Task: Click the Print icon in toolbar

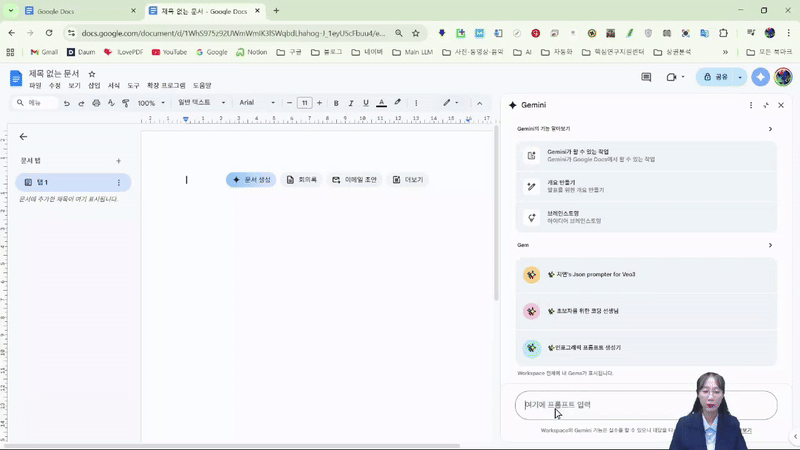Action: click(96, 103)
